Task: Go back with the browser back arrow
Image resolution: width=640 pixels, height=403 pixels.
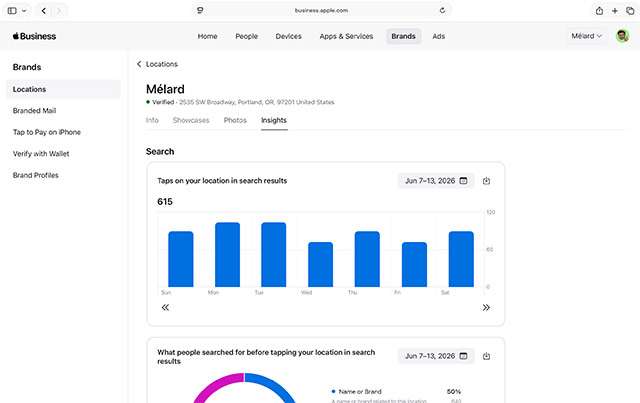Action: (x=44, y=11)
